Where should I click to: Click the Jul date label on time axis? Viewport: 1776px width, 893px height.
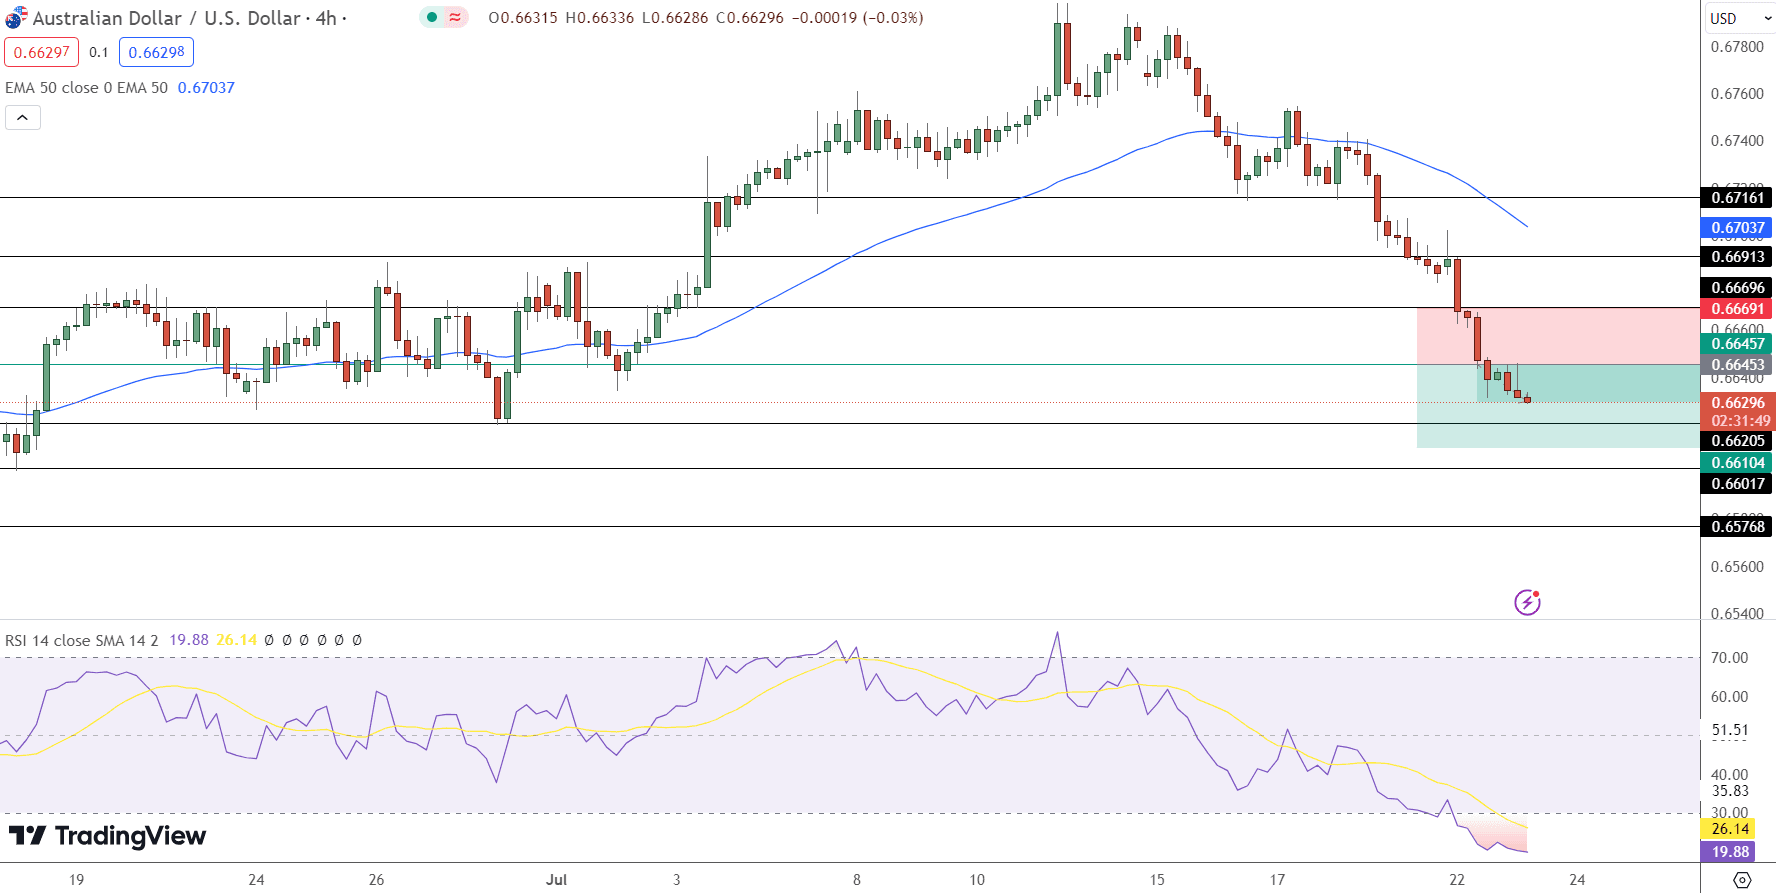(x=556, y=880)
